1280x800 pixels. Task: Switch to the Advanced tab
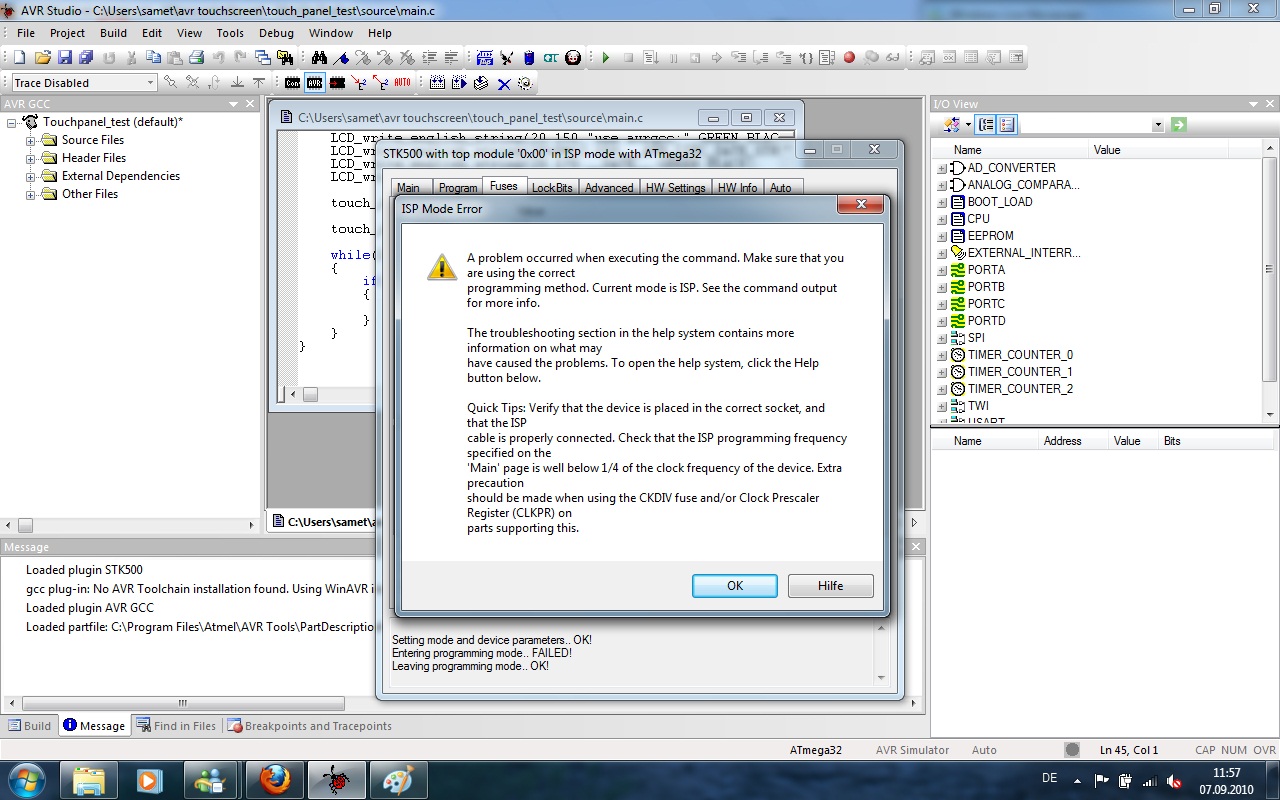(x=609, y=188)
